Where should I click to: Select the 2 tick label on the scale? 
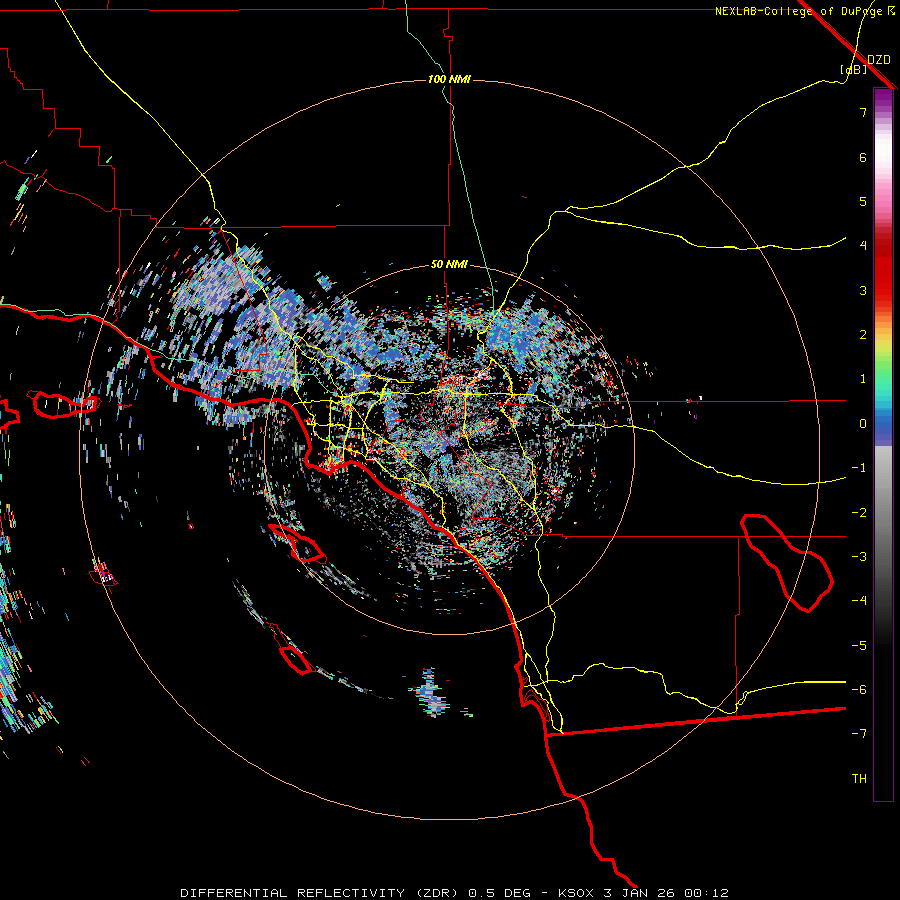(x=863, y=335)
